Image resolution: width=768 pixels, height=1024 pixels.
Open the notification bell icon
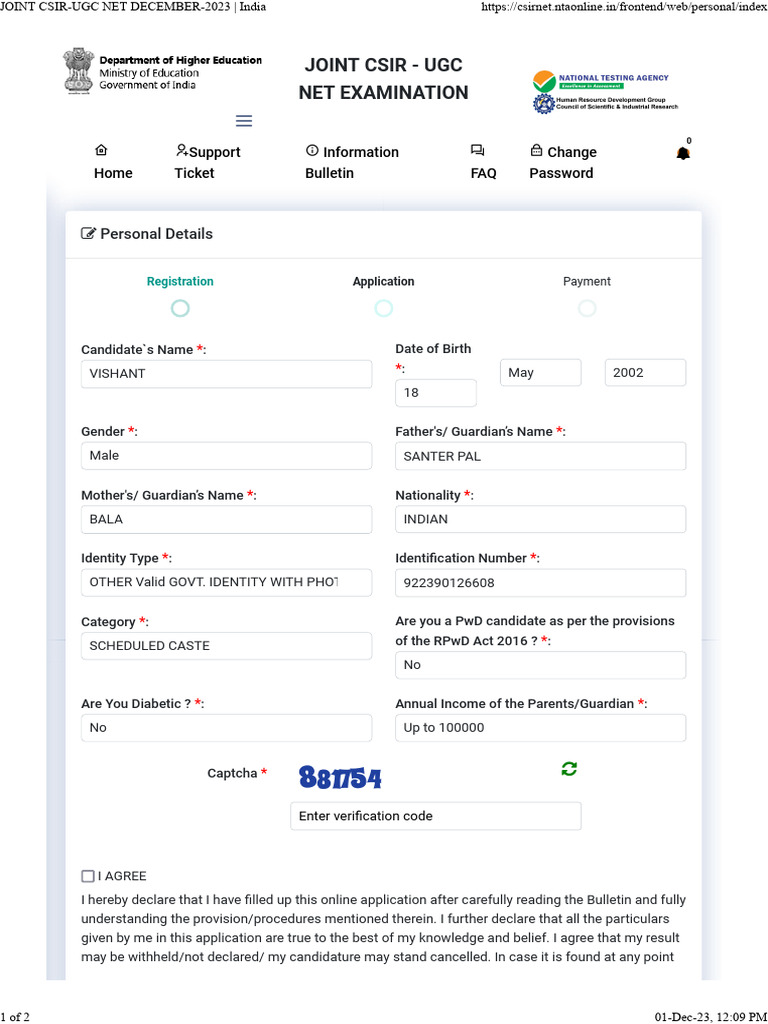click(x=683, y=153)
